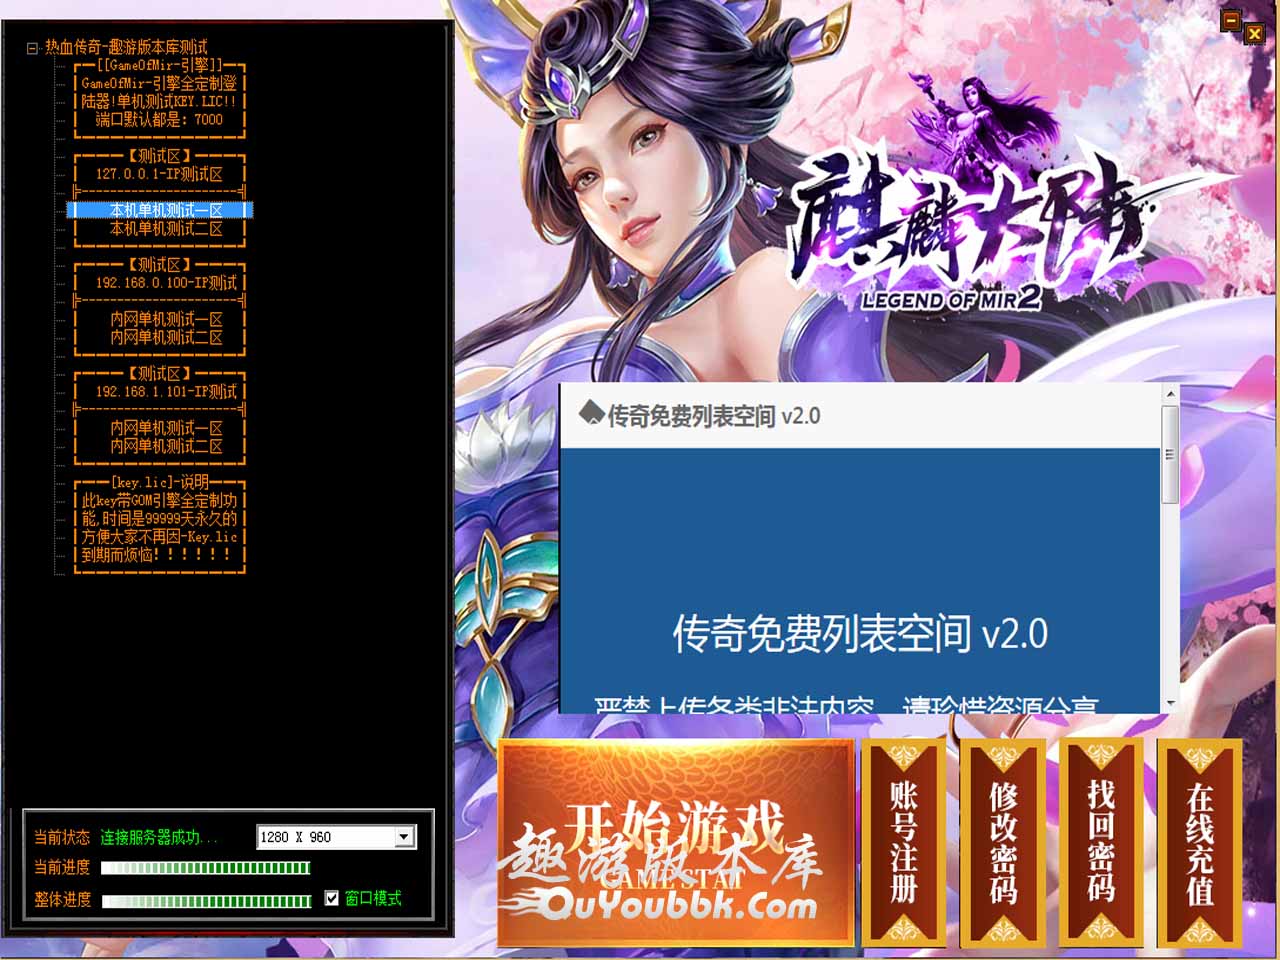Open 找回密码 password recovery
Viewport: 1280px width, 960px height.
click(x=1101, y=843)
